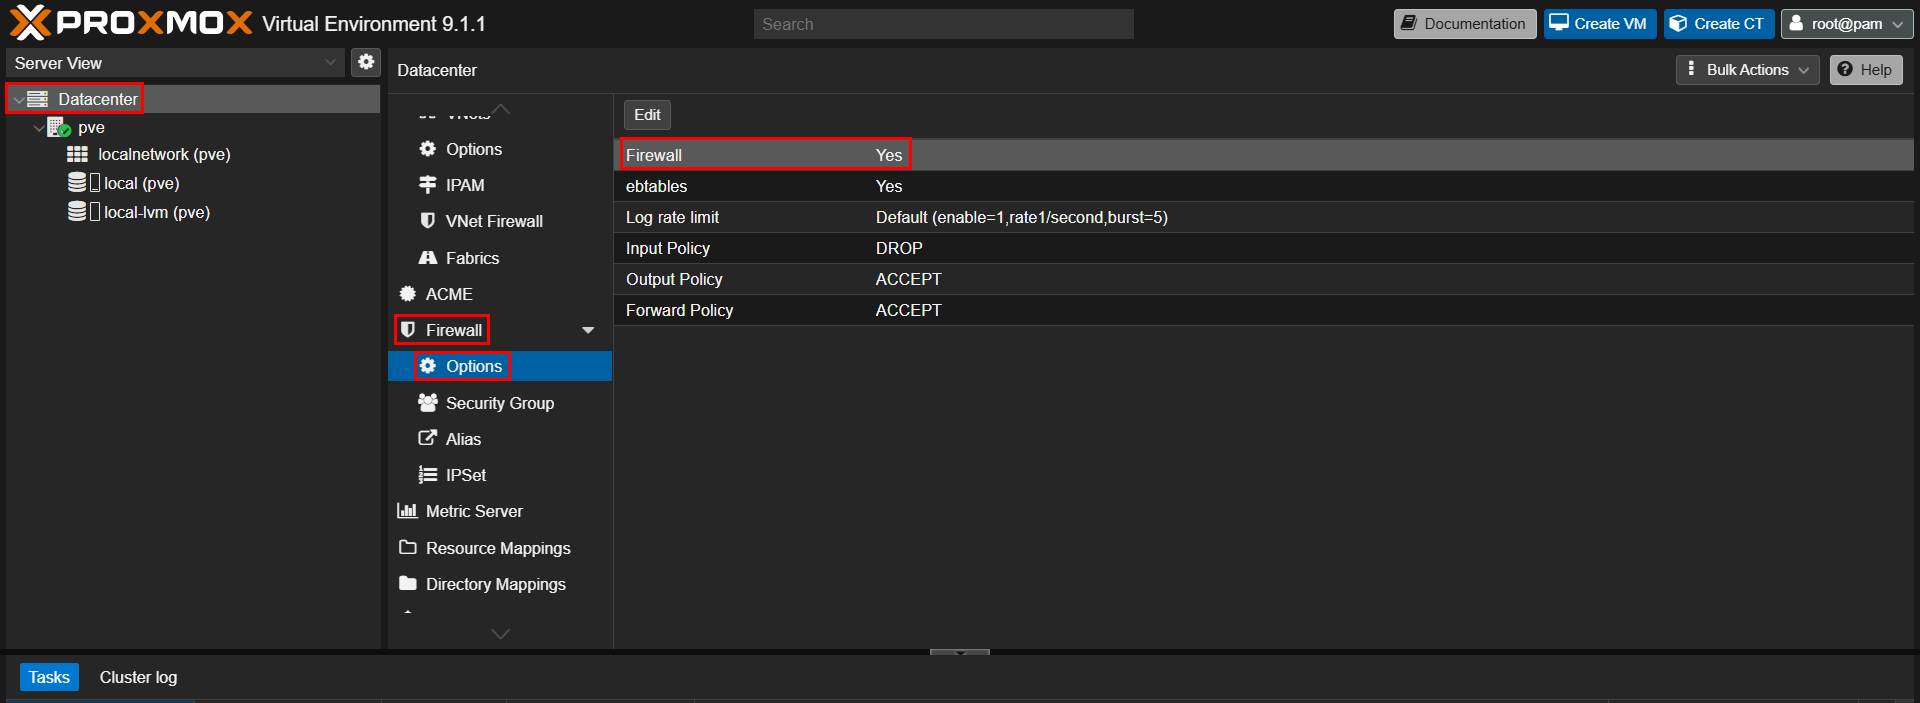
Task: Open the Server View gear settings
Action: 367,62
